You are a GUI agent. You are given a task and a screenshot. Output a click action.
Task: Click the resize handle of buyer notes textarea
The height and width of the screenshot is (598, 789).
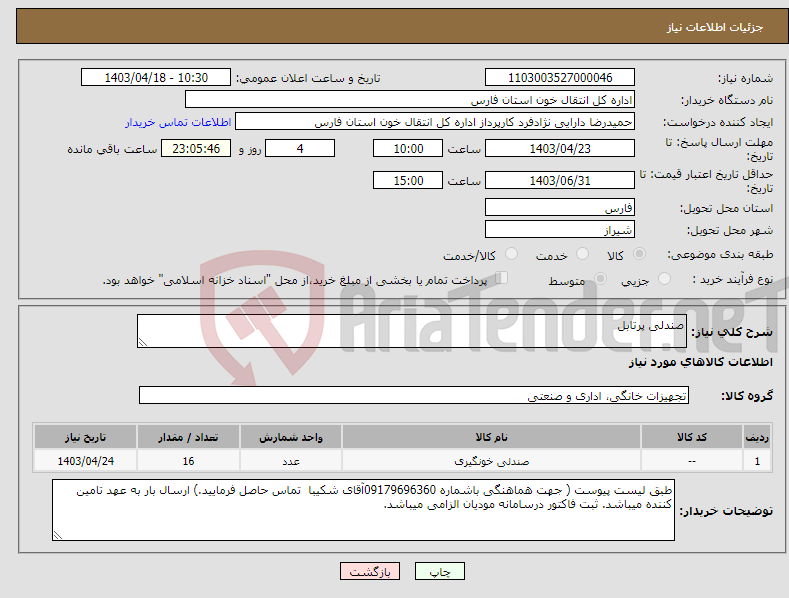58,535
